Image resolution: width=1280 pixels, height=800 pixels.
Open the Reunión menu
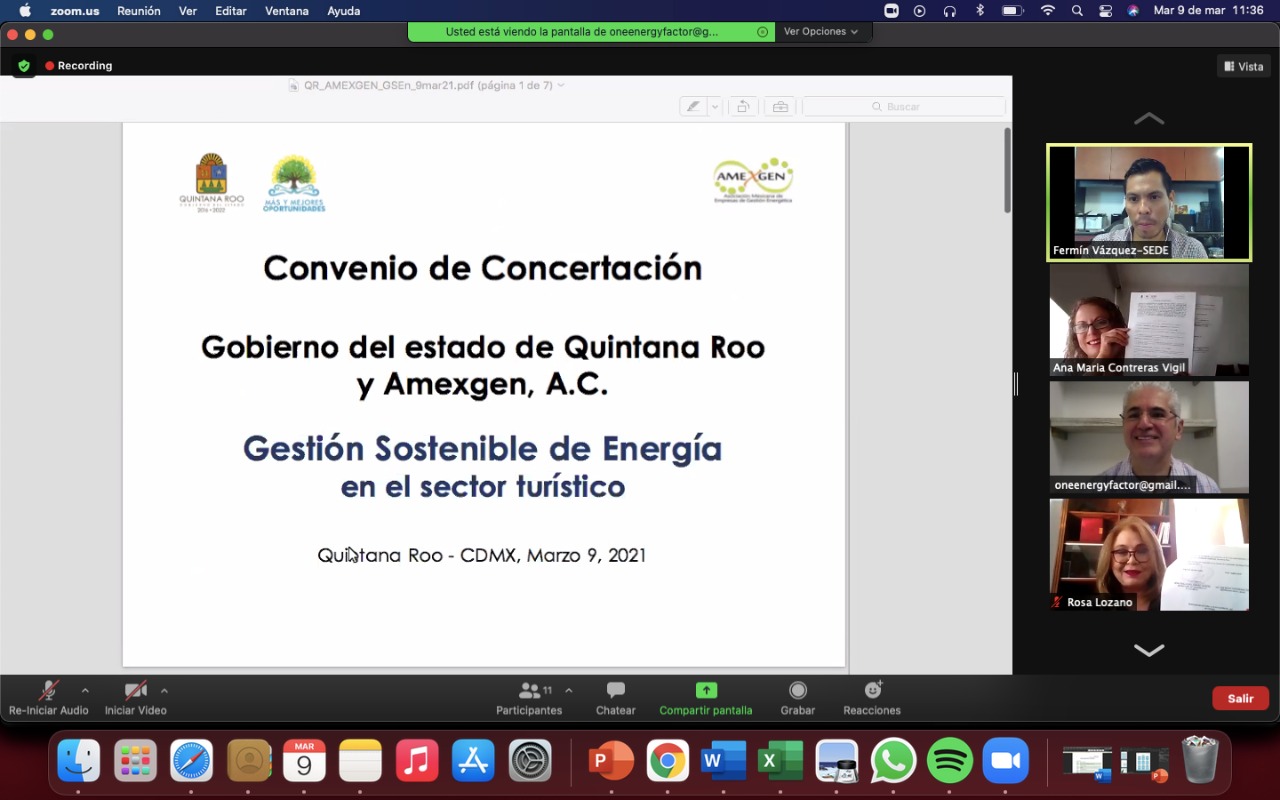[139, 11]
